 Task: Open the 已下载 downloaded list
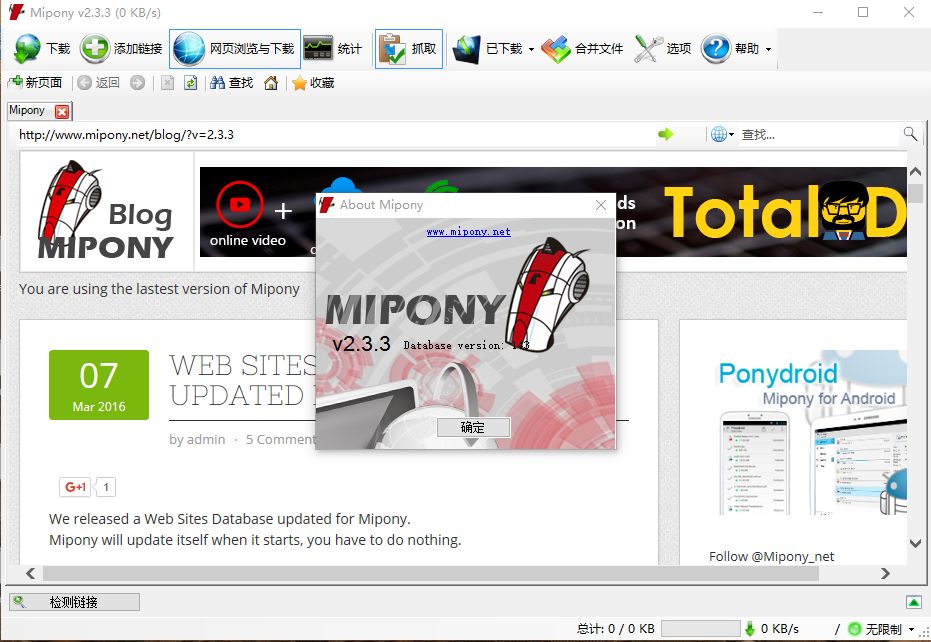487,49
